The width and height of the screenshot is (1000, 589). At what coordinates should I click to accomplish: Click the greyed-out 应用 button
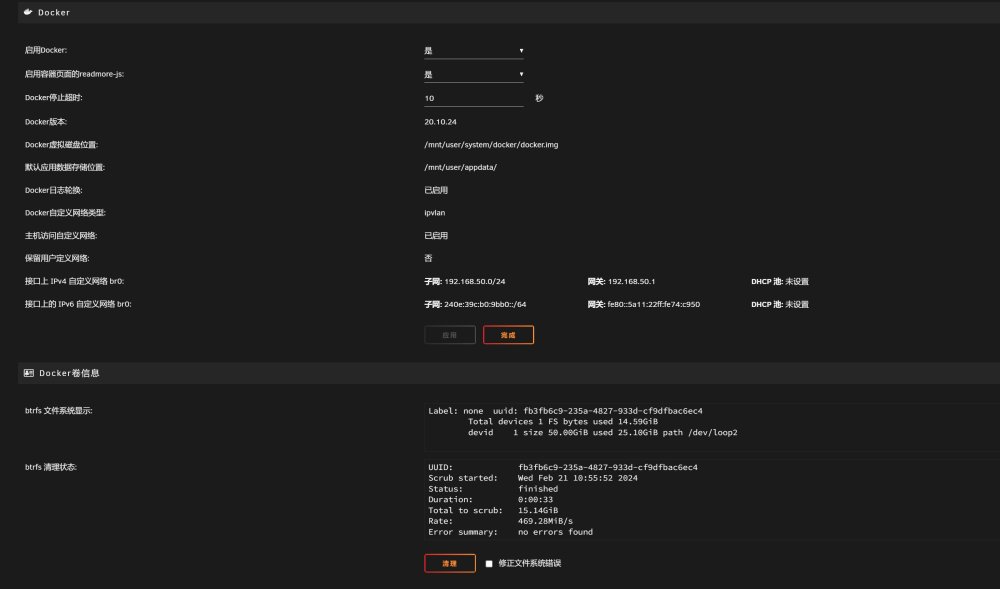coord(450,335)
